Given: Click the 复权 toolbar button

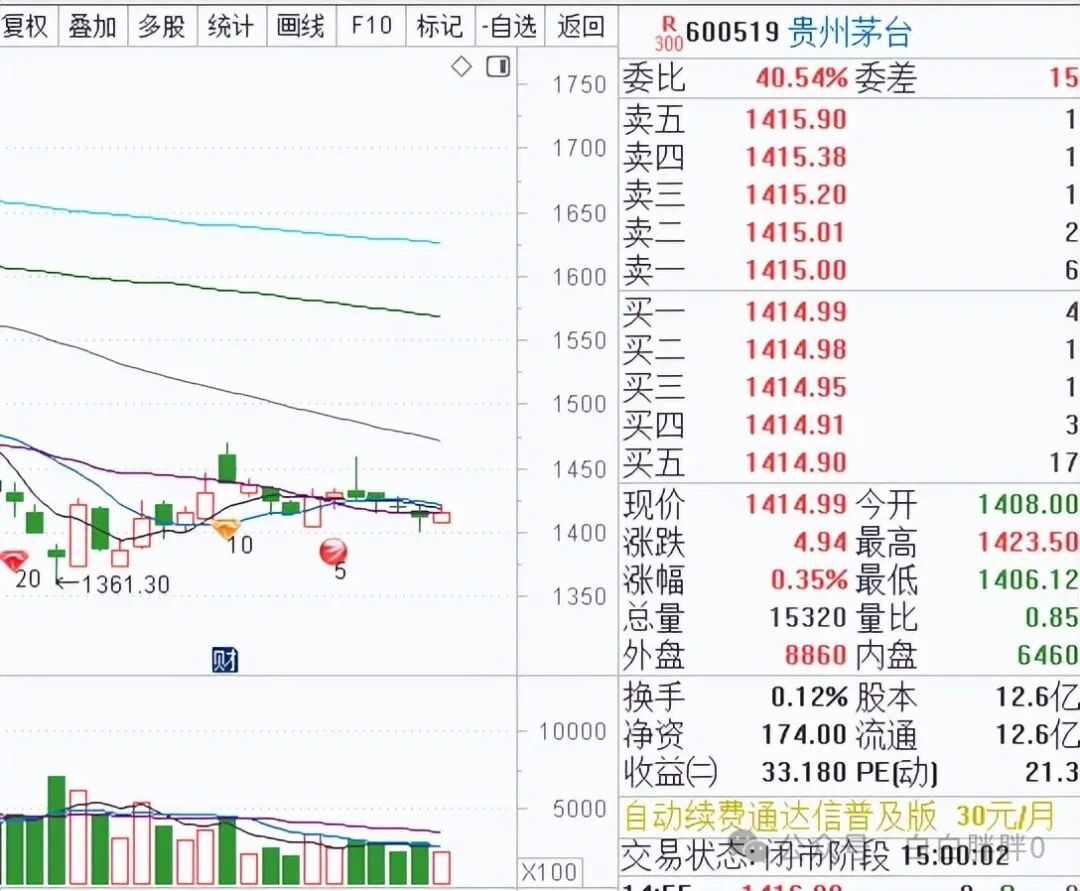Looking at the screenshot, I should tap(26, 26).
